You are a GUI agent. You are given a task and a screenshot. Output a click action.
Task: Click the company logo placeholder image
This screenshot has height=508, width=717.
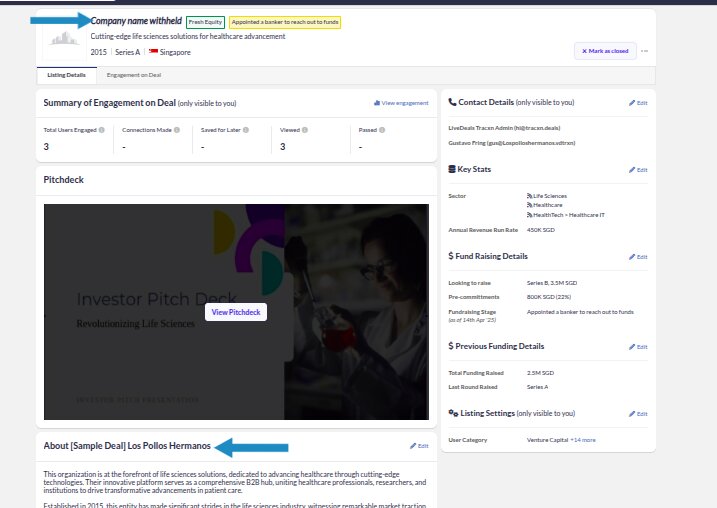(x=64, y=38)
